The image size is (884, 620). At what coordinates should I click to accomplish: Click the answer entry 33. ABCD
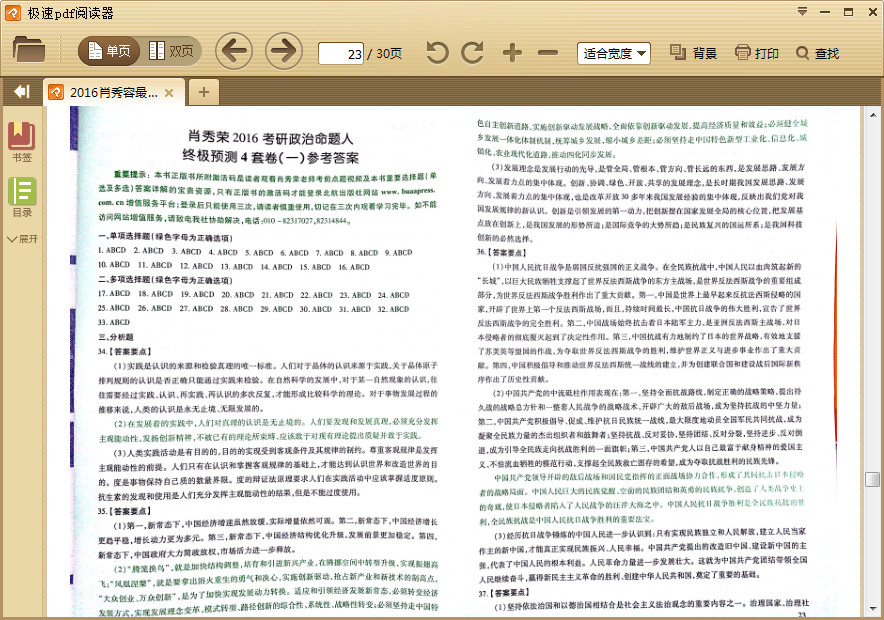114,322
